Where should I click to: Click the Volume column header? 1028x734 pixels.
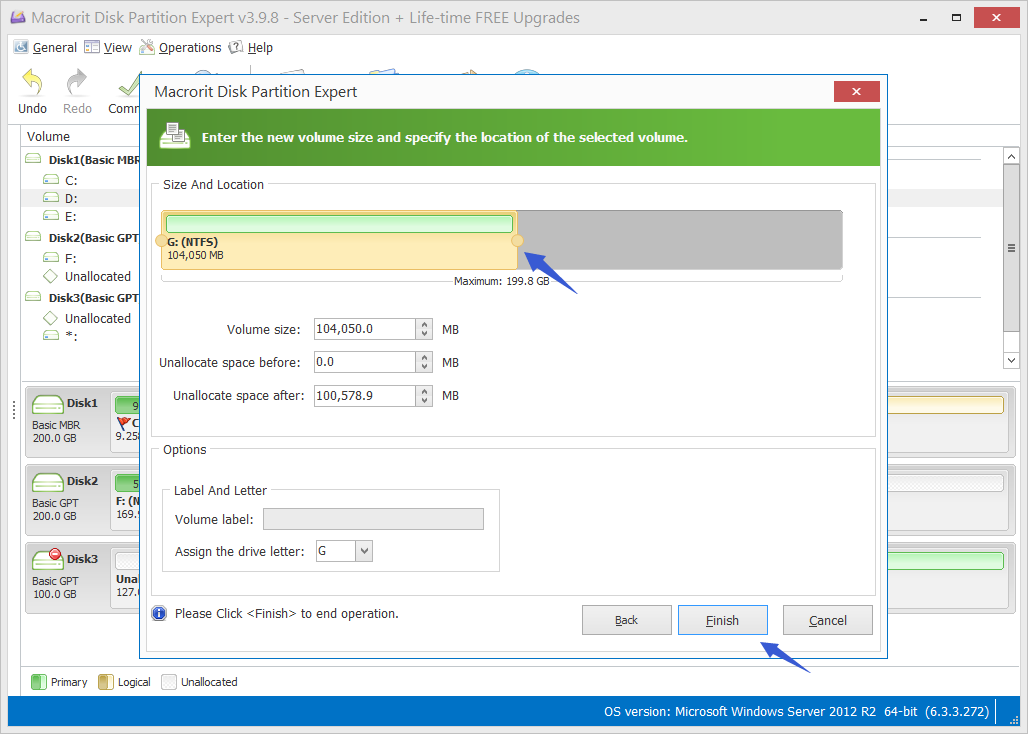click(x=48, y=136)
